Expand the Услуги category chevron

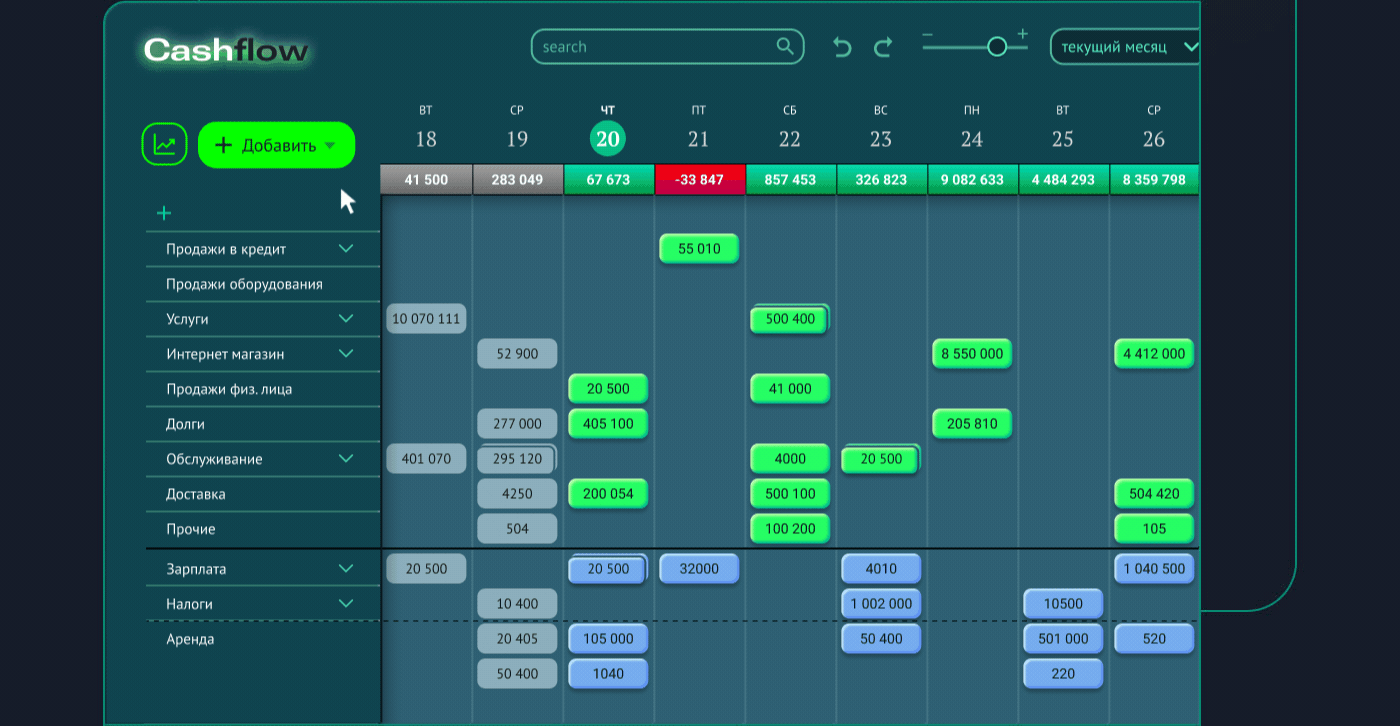coord(346,319)
